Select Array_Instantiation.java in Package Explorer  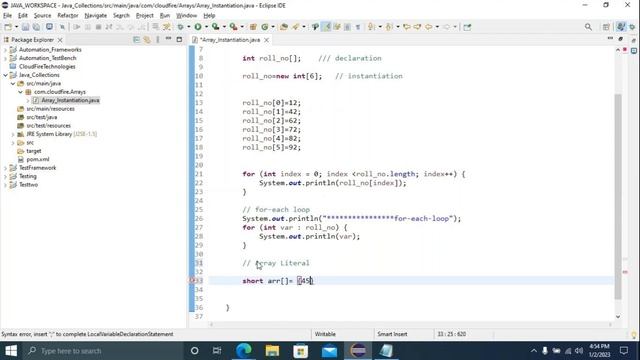tap(70, 100)
